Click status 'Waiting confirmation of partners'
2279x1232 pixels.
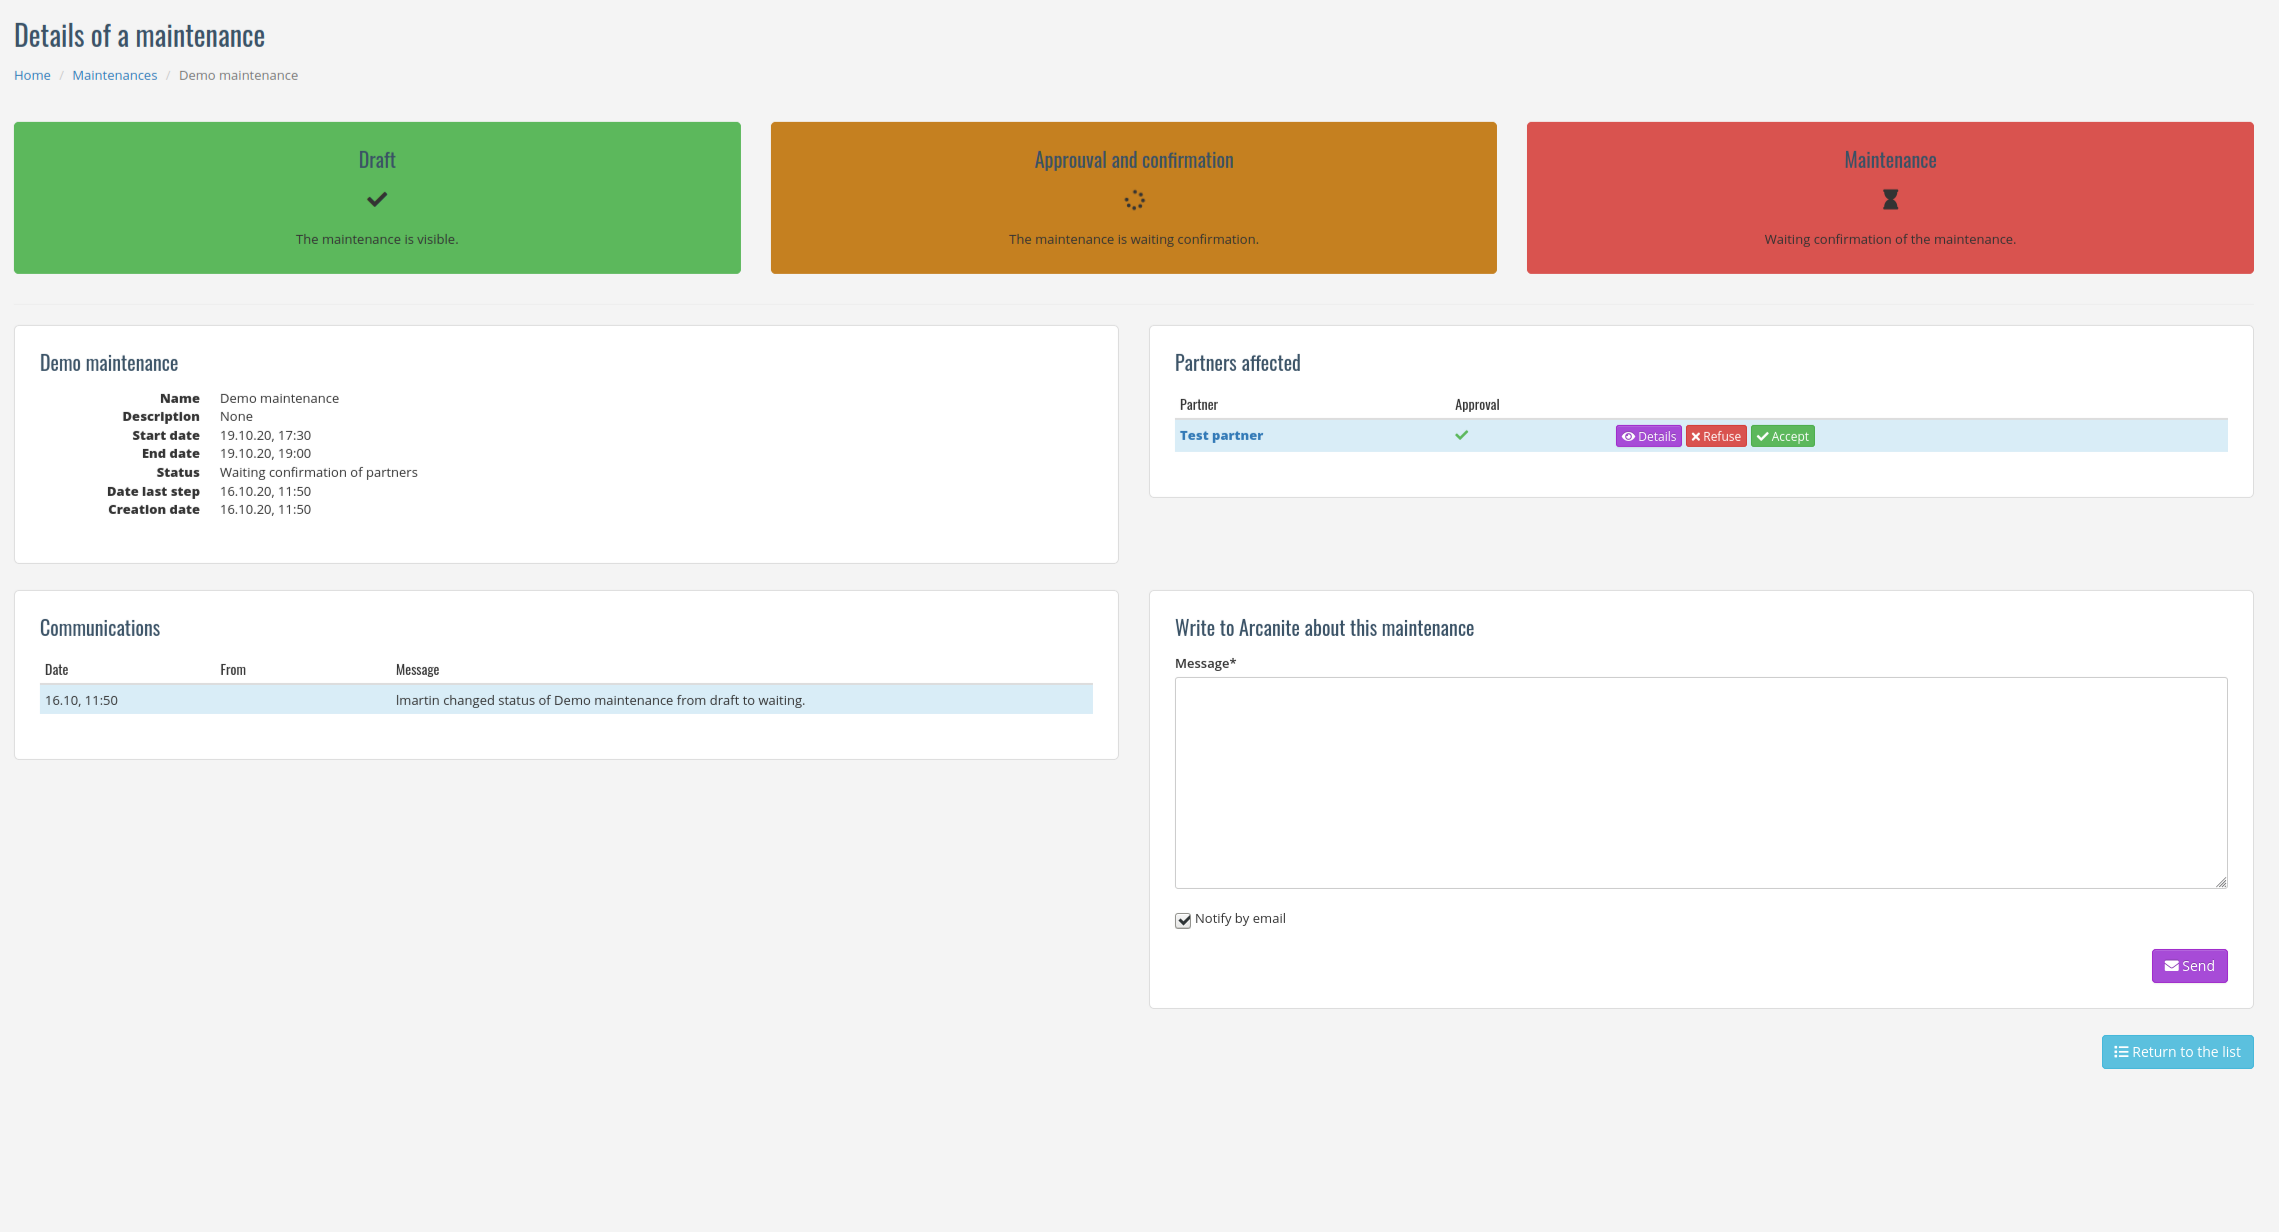tap(318, 472)
